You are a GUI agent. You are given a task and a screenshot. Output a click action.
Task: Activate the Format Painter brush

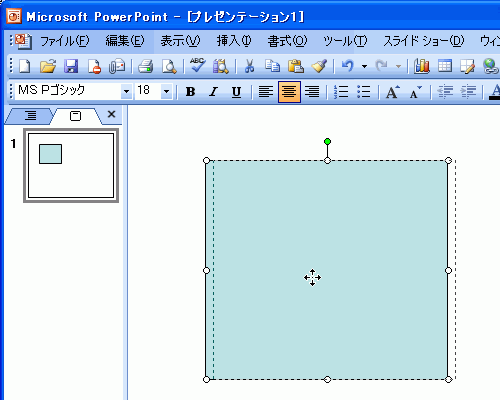319,66
